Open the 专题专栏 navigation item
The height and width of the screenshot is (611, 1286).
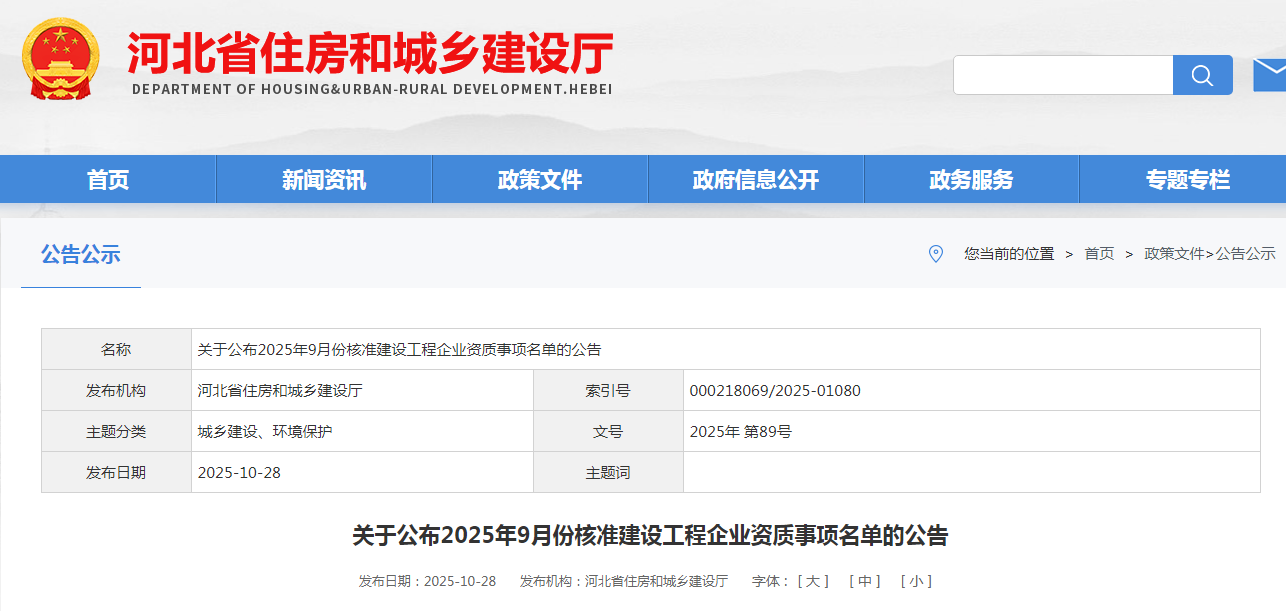click(x=1187, y=180)
